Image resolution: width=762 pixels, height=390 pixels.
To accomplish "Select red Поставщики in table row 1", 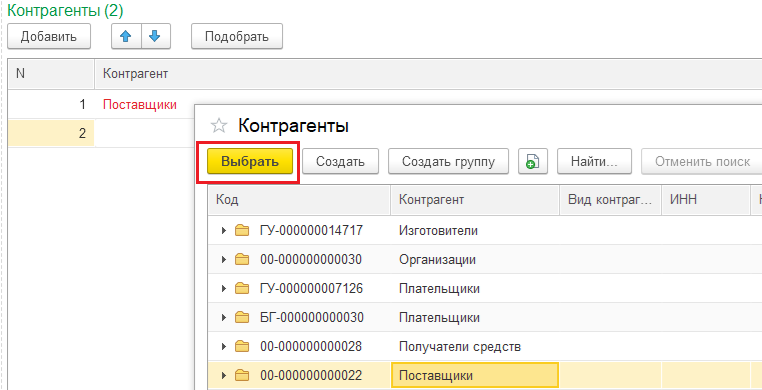I will (x=140, y=104).
